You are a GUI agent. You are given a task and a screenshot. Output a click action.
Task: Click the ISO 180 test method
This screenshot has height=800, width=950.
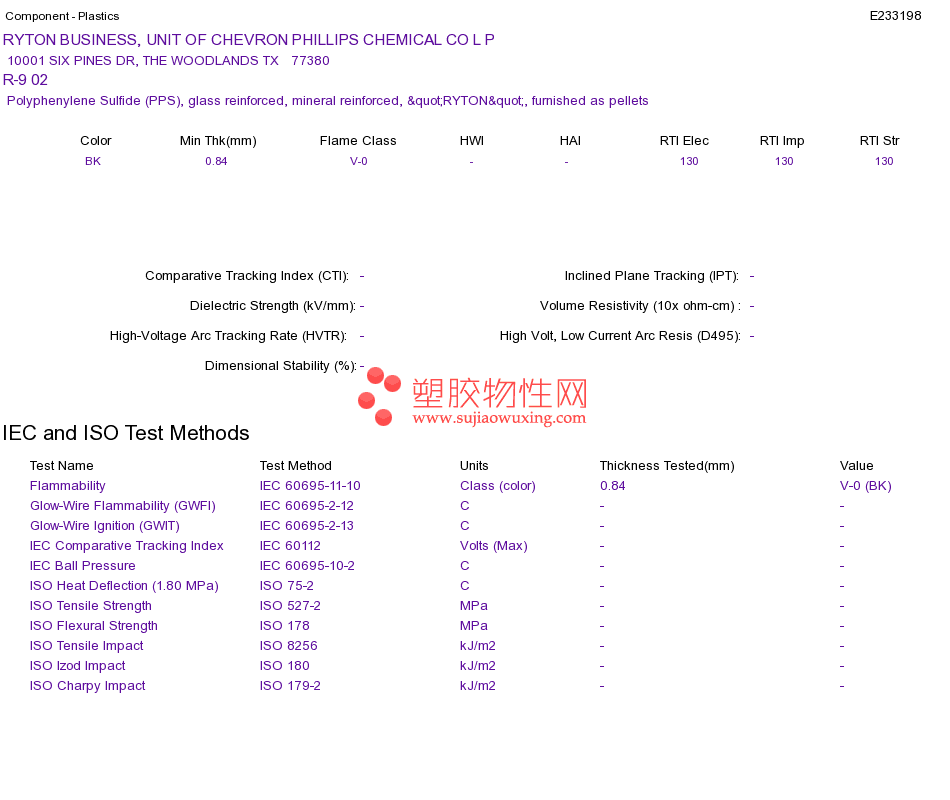[x=285, y=665]
